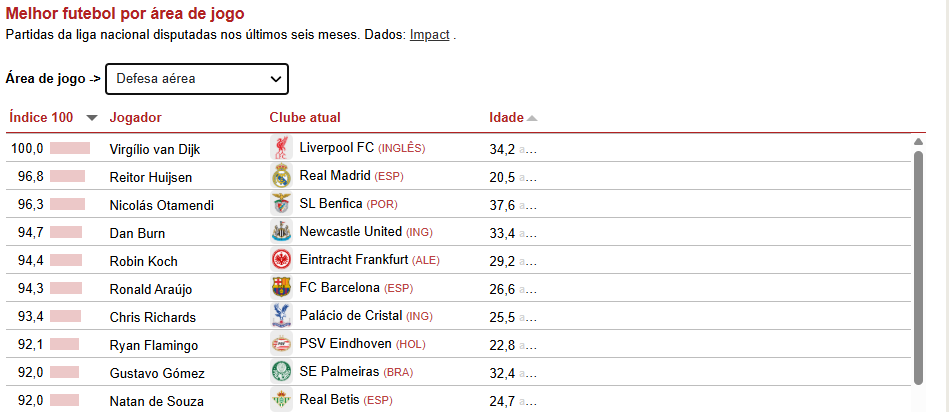Select Nicolás Otamendi in the player list
949x412 pixels.
tap(158, 205)
